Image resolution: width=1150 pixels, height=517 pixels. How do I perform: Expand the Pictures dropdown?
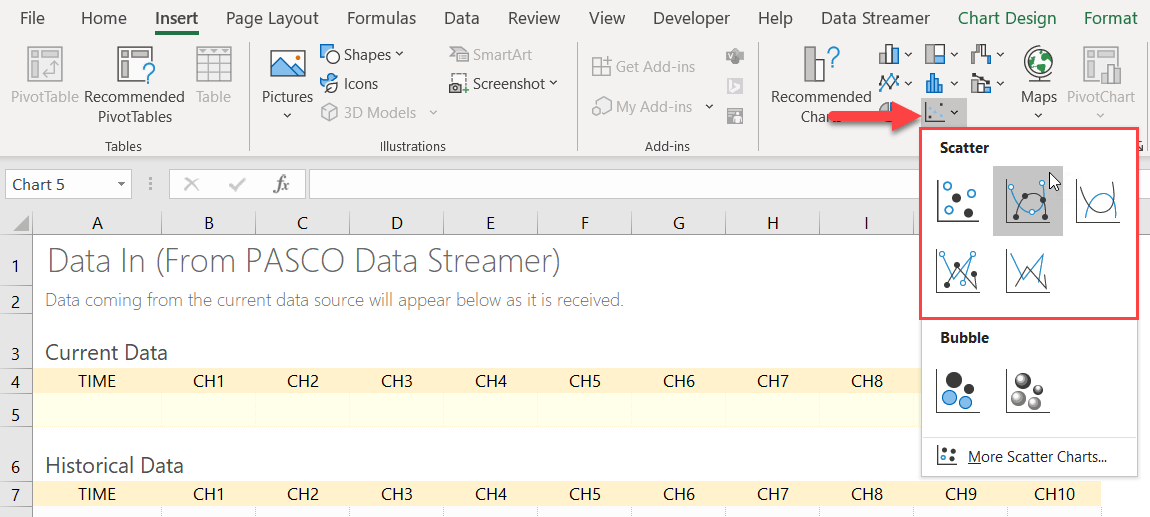pyautogui.click(x=287, y=116)
